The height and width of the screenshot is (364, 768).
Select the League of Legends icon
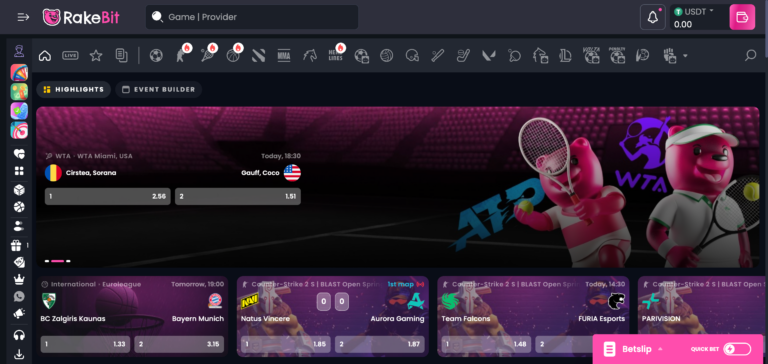[566, 56]
